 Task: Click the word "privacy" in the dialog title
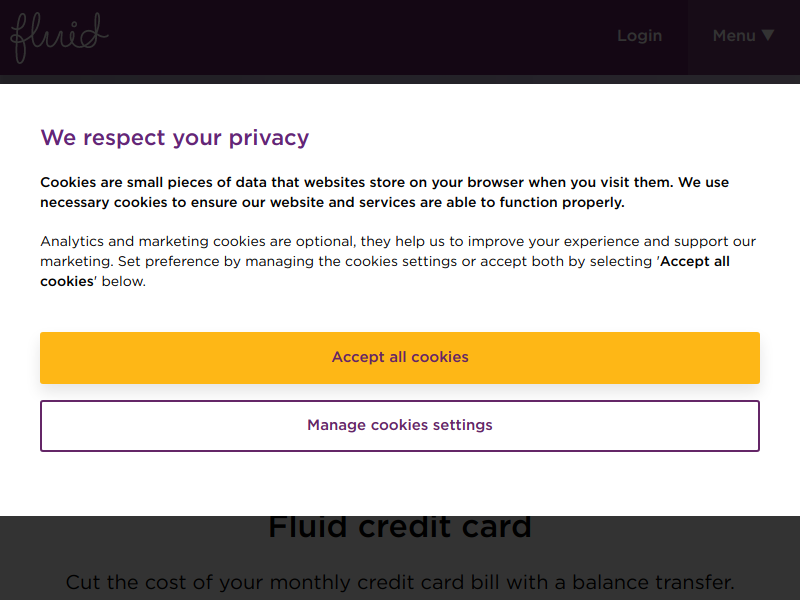coord(269,138)
